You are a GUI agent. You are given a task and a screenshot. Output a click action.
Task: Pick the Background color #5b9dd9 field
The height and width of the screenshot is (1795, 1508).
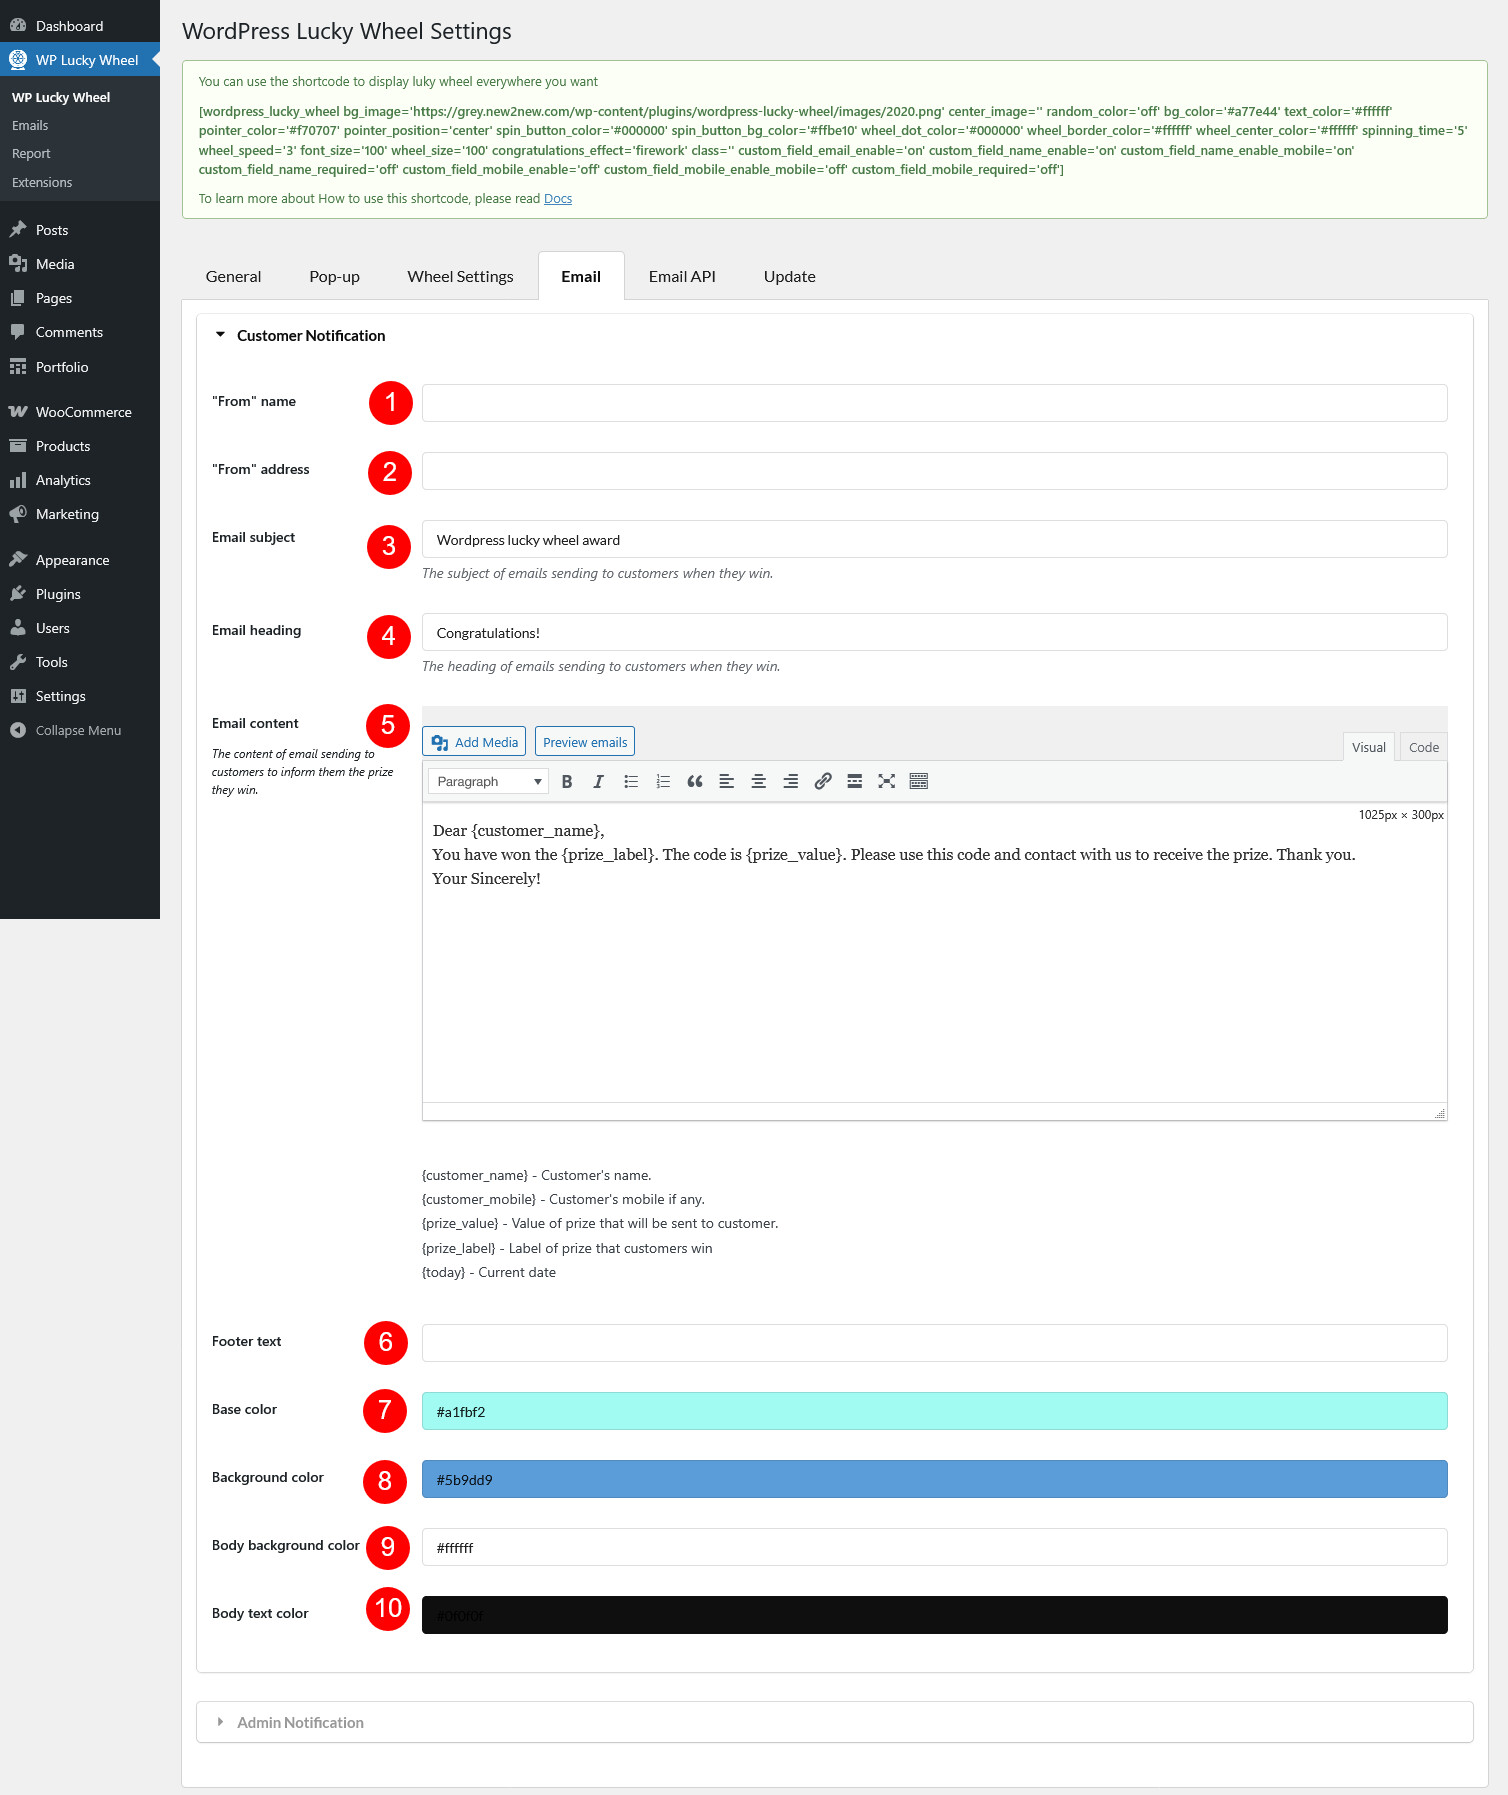point(934,1479)
